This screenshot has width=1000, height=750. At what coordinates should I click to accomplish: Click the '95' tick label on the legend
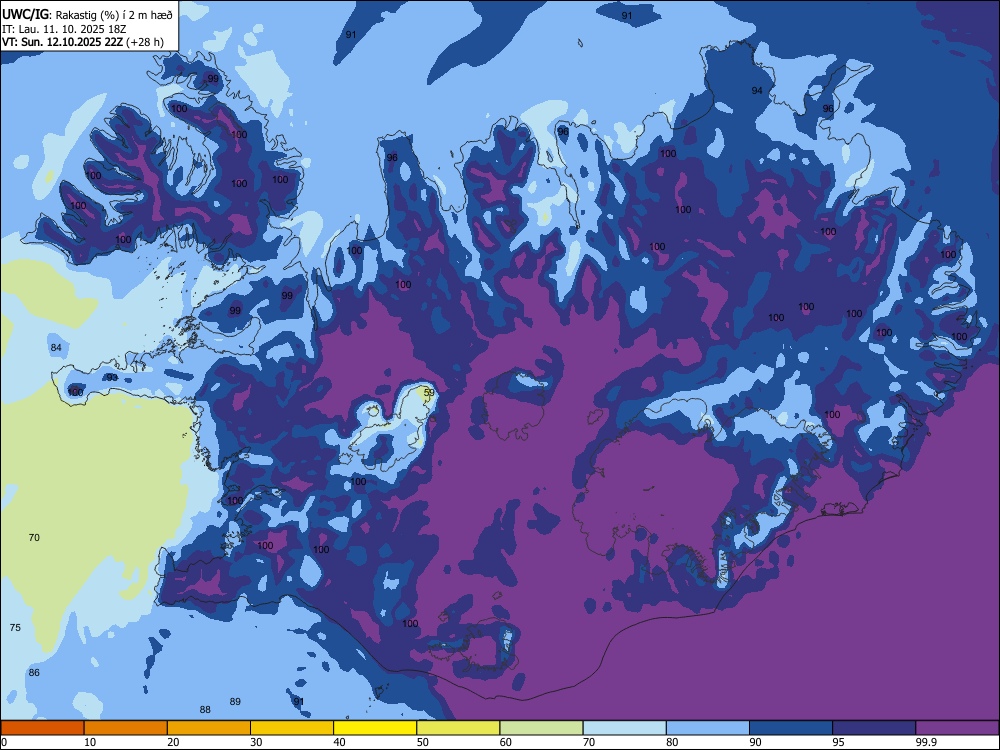[x=838, y=742]
